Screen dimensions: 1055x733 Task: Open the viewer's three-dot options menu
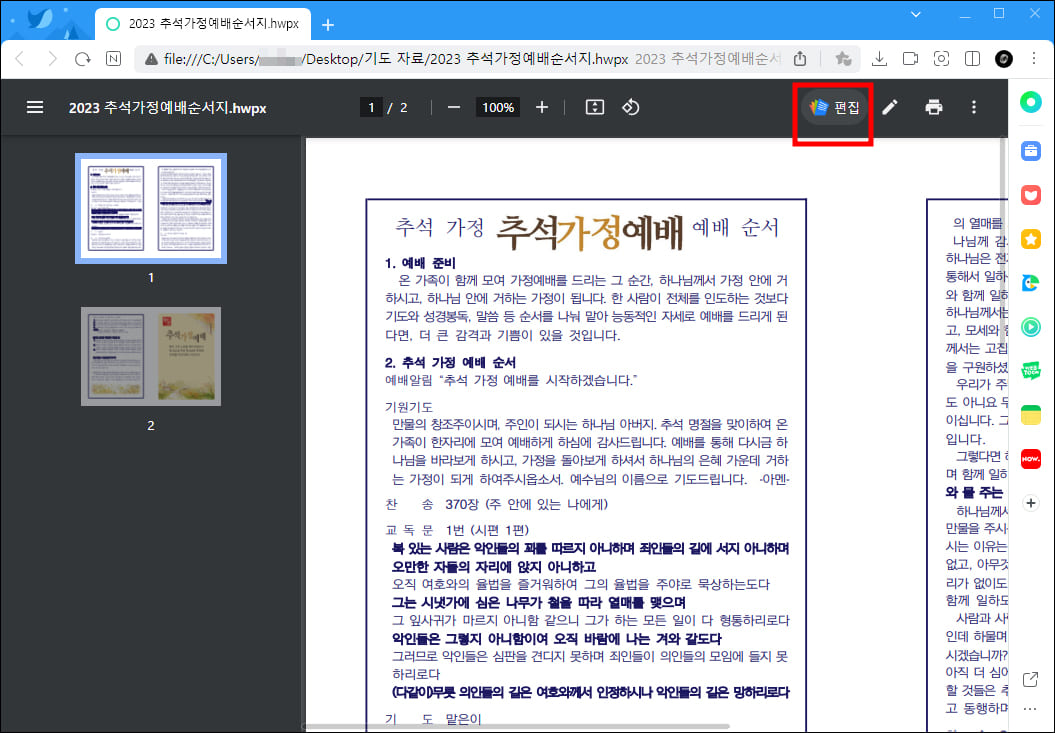(973, 107)
